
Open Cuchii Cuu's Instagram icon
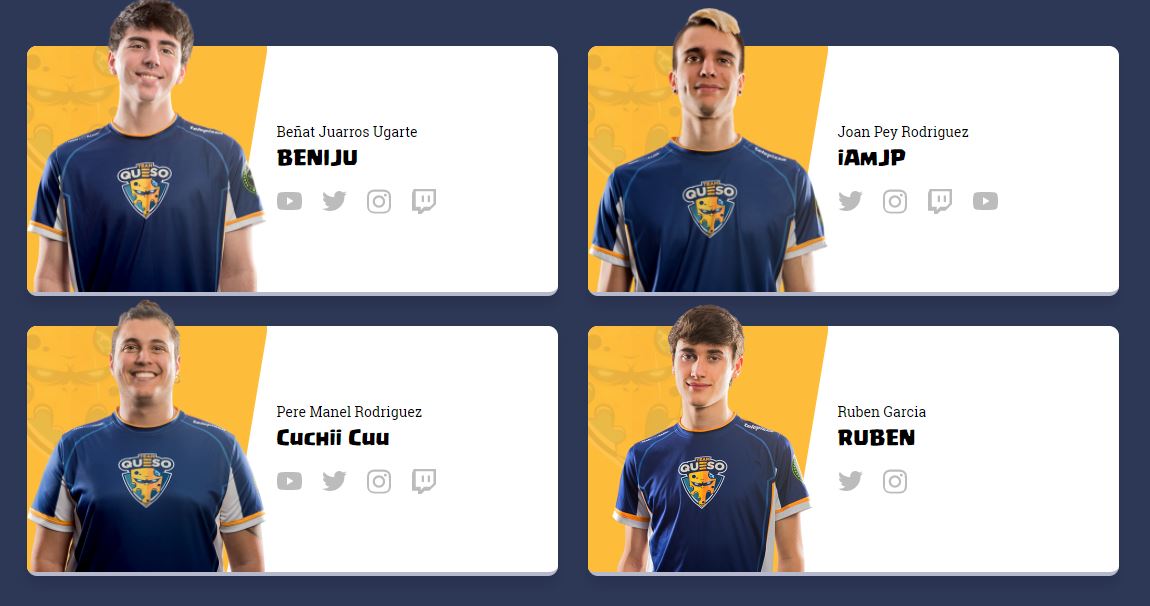pyautogui.click(x=378, y=481)
